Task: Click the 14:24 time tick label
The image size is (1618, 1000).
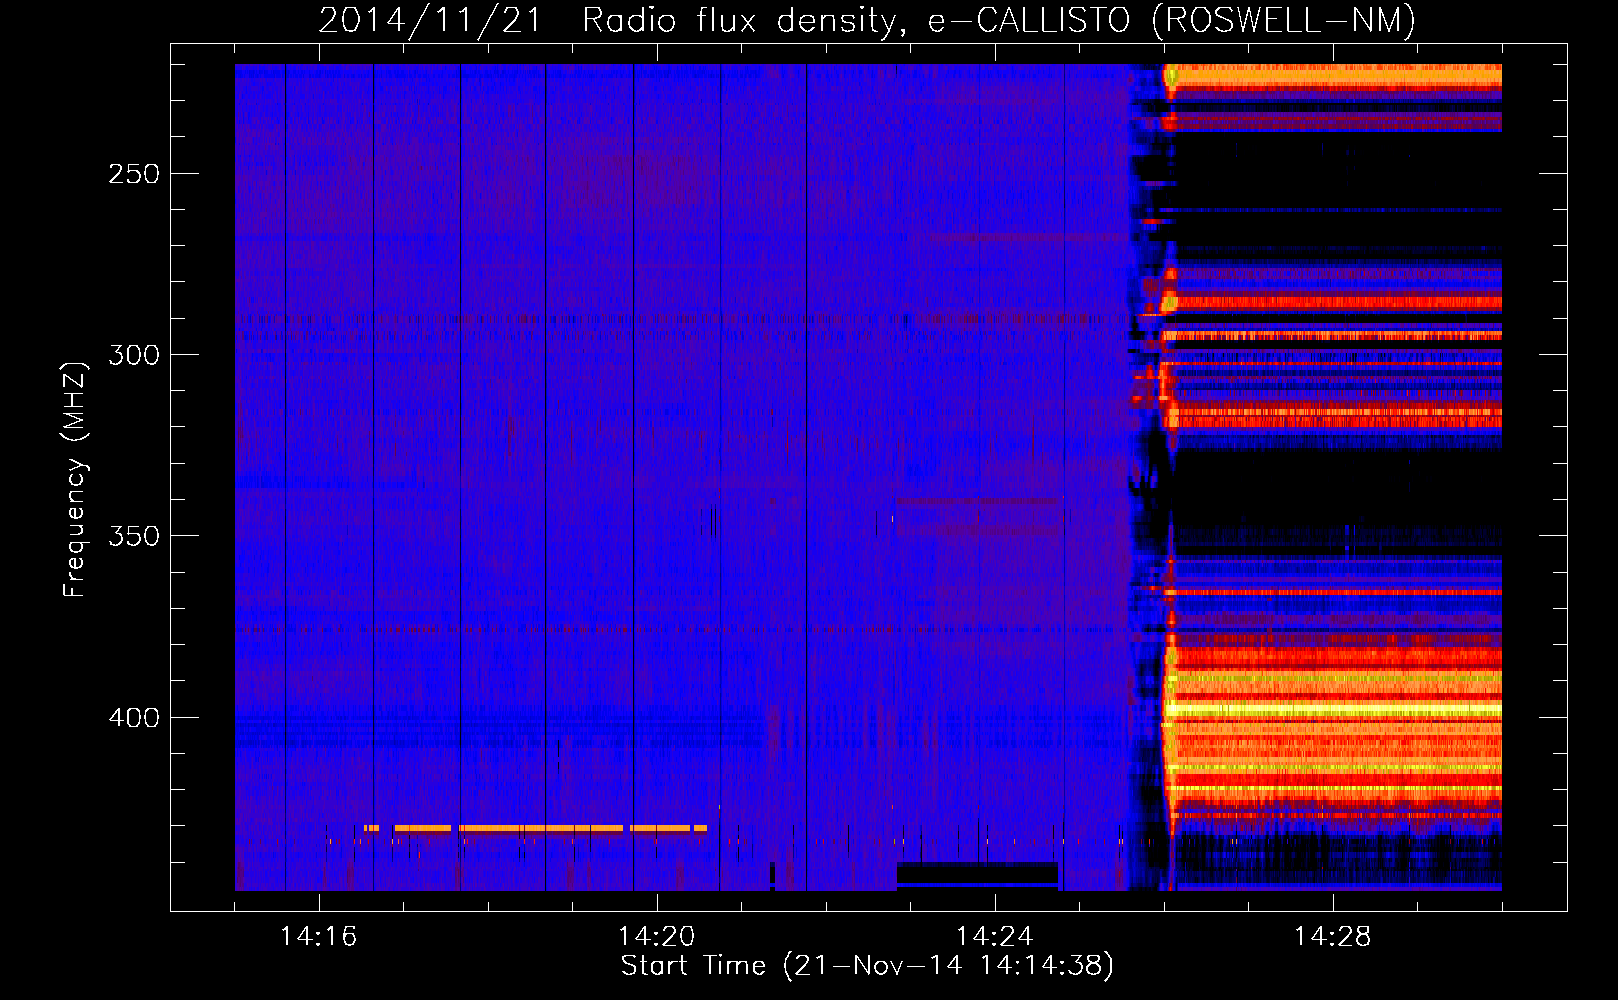Action: click(x=994, y=937)
